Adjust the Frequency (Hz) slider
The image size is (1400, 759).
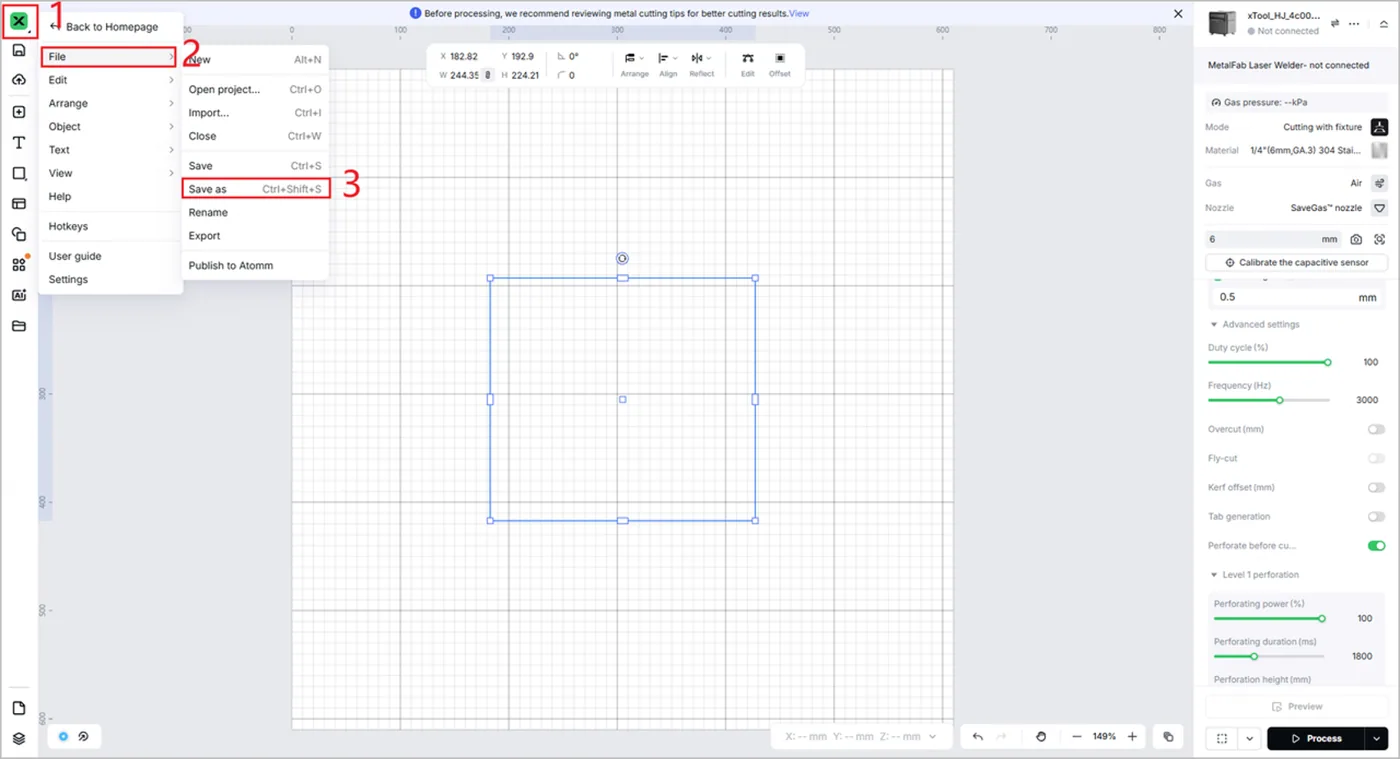(1268, 400)
